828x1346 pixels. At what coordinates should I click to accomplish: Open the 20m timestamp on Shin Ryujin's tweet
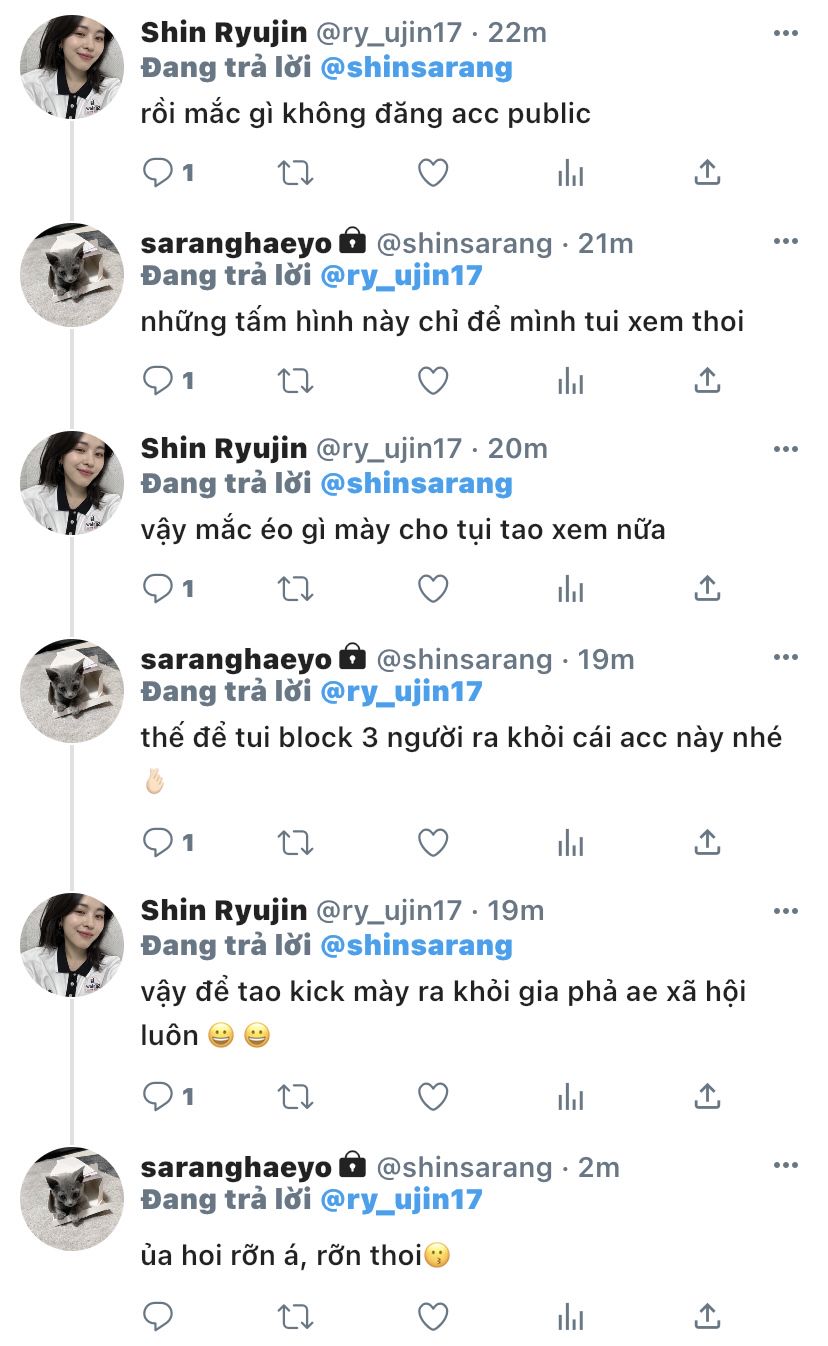pyautogui.click(x=517, y=449)
